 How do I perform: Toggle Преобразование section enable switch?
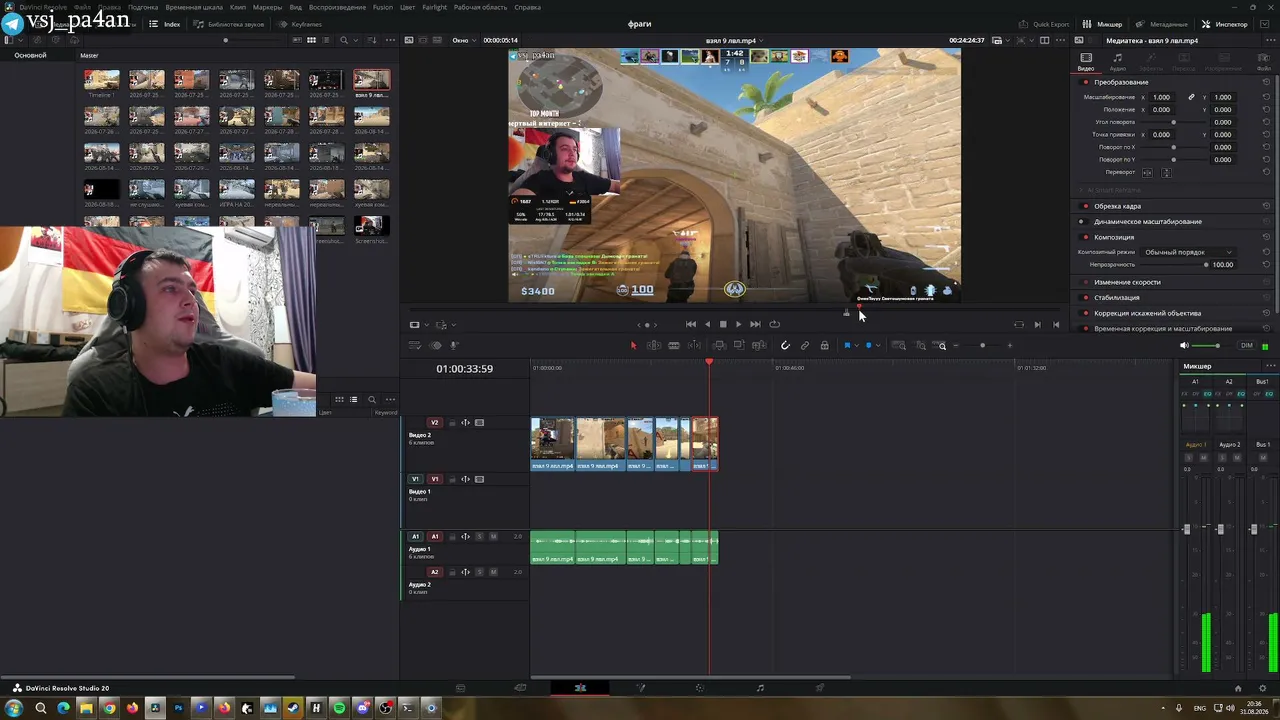point(1086,82)
